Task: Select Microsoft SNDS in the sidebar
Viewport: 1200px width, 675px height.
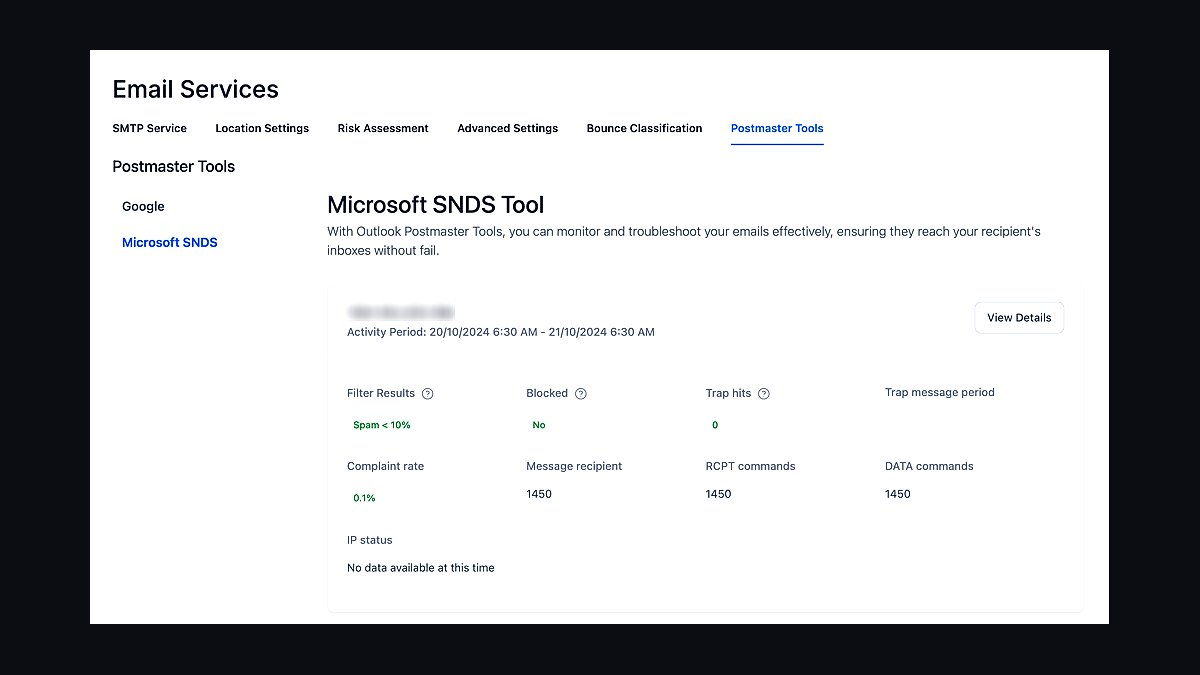Action: (x=170, y=242)
